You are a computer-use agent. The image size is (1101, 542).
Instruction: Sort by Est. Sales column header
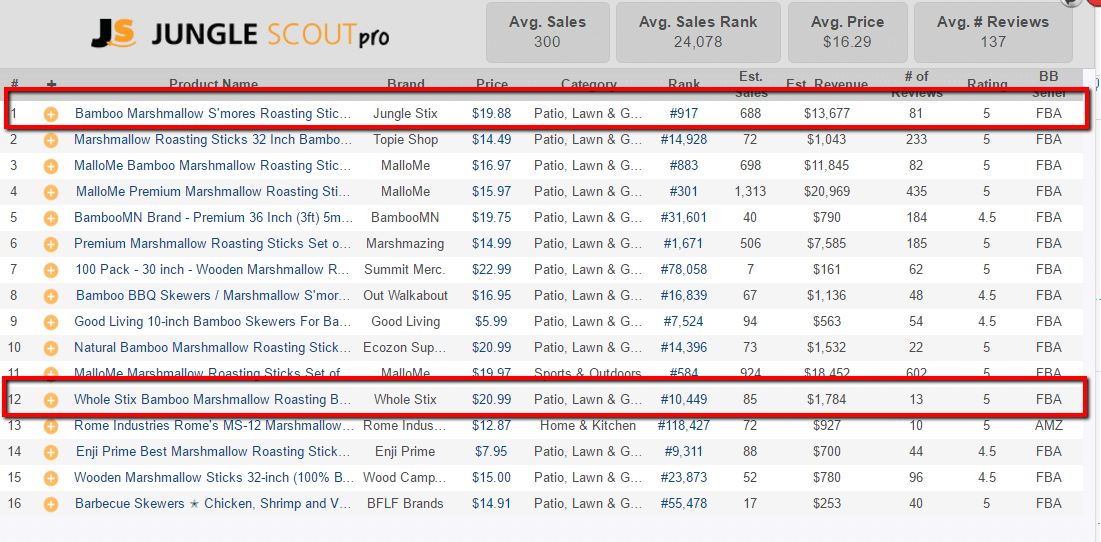point(751,84)
